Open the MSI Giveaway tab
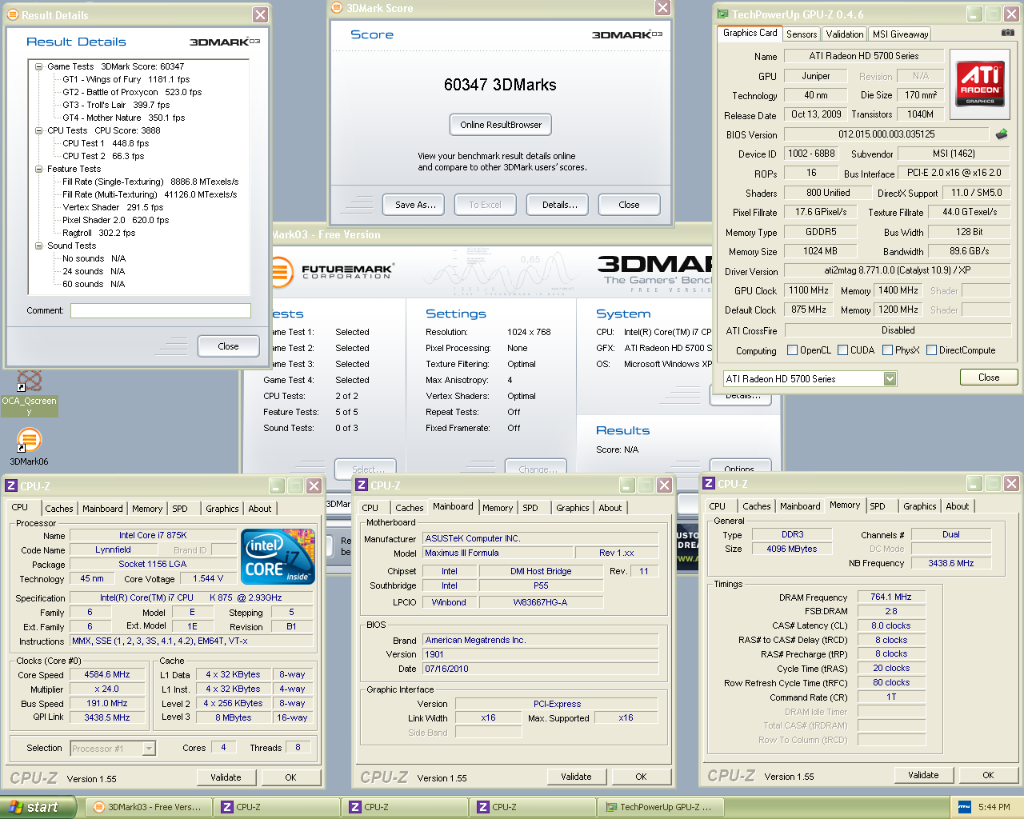The width and height of the screenshot is (1024, 819). tap(901, 34)
